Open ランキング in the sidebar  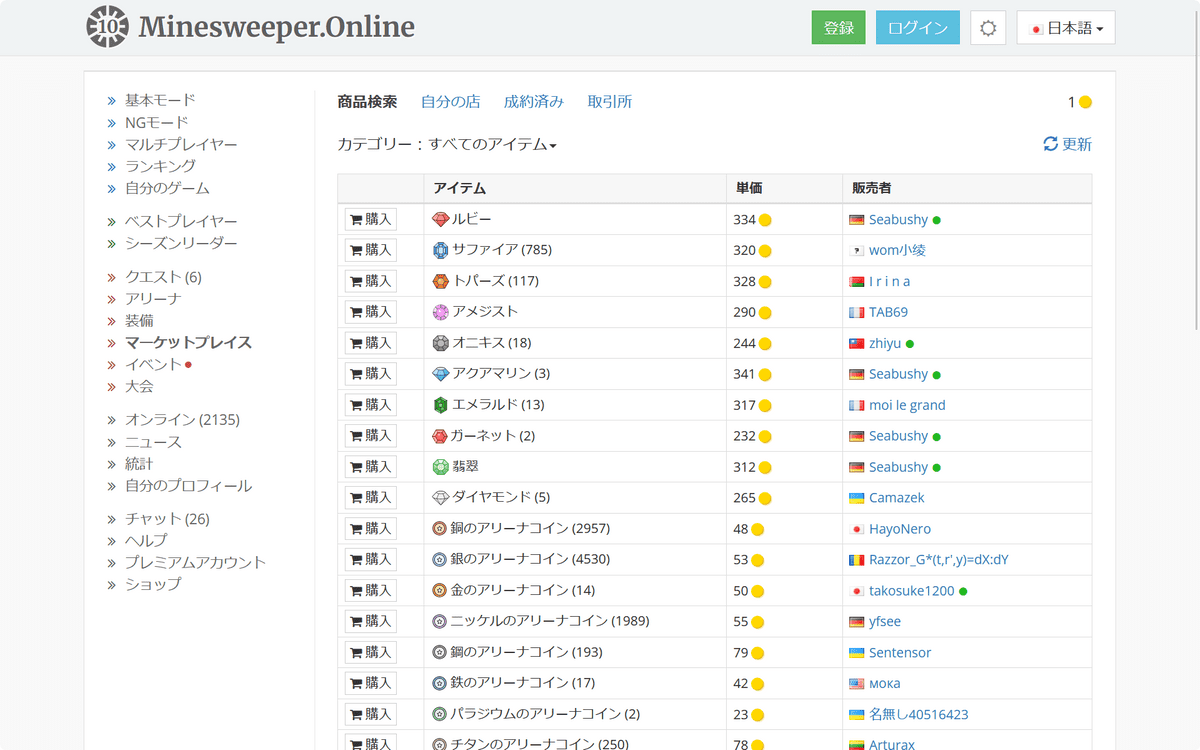(160, 166)
